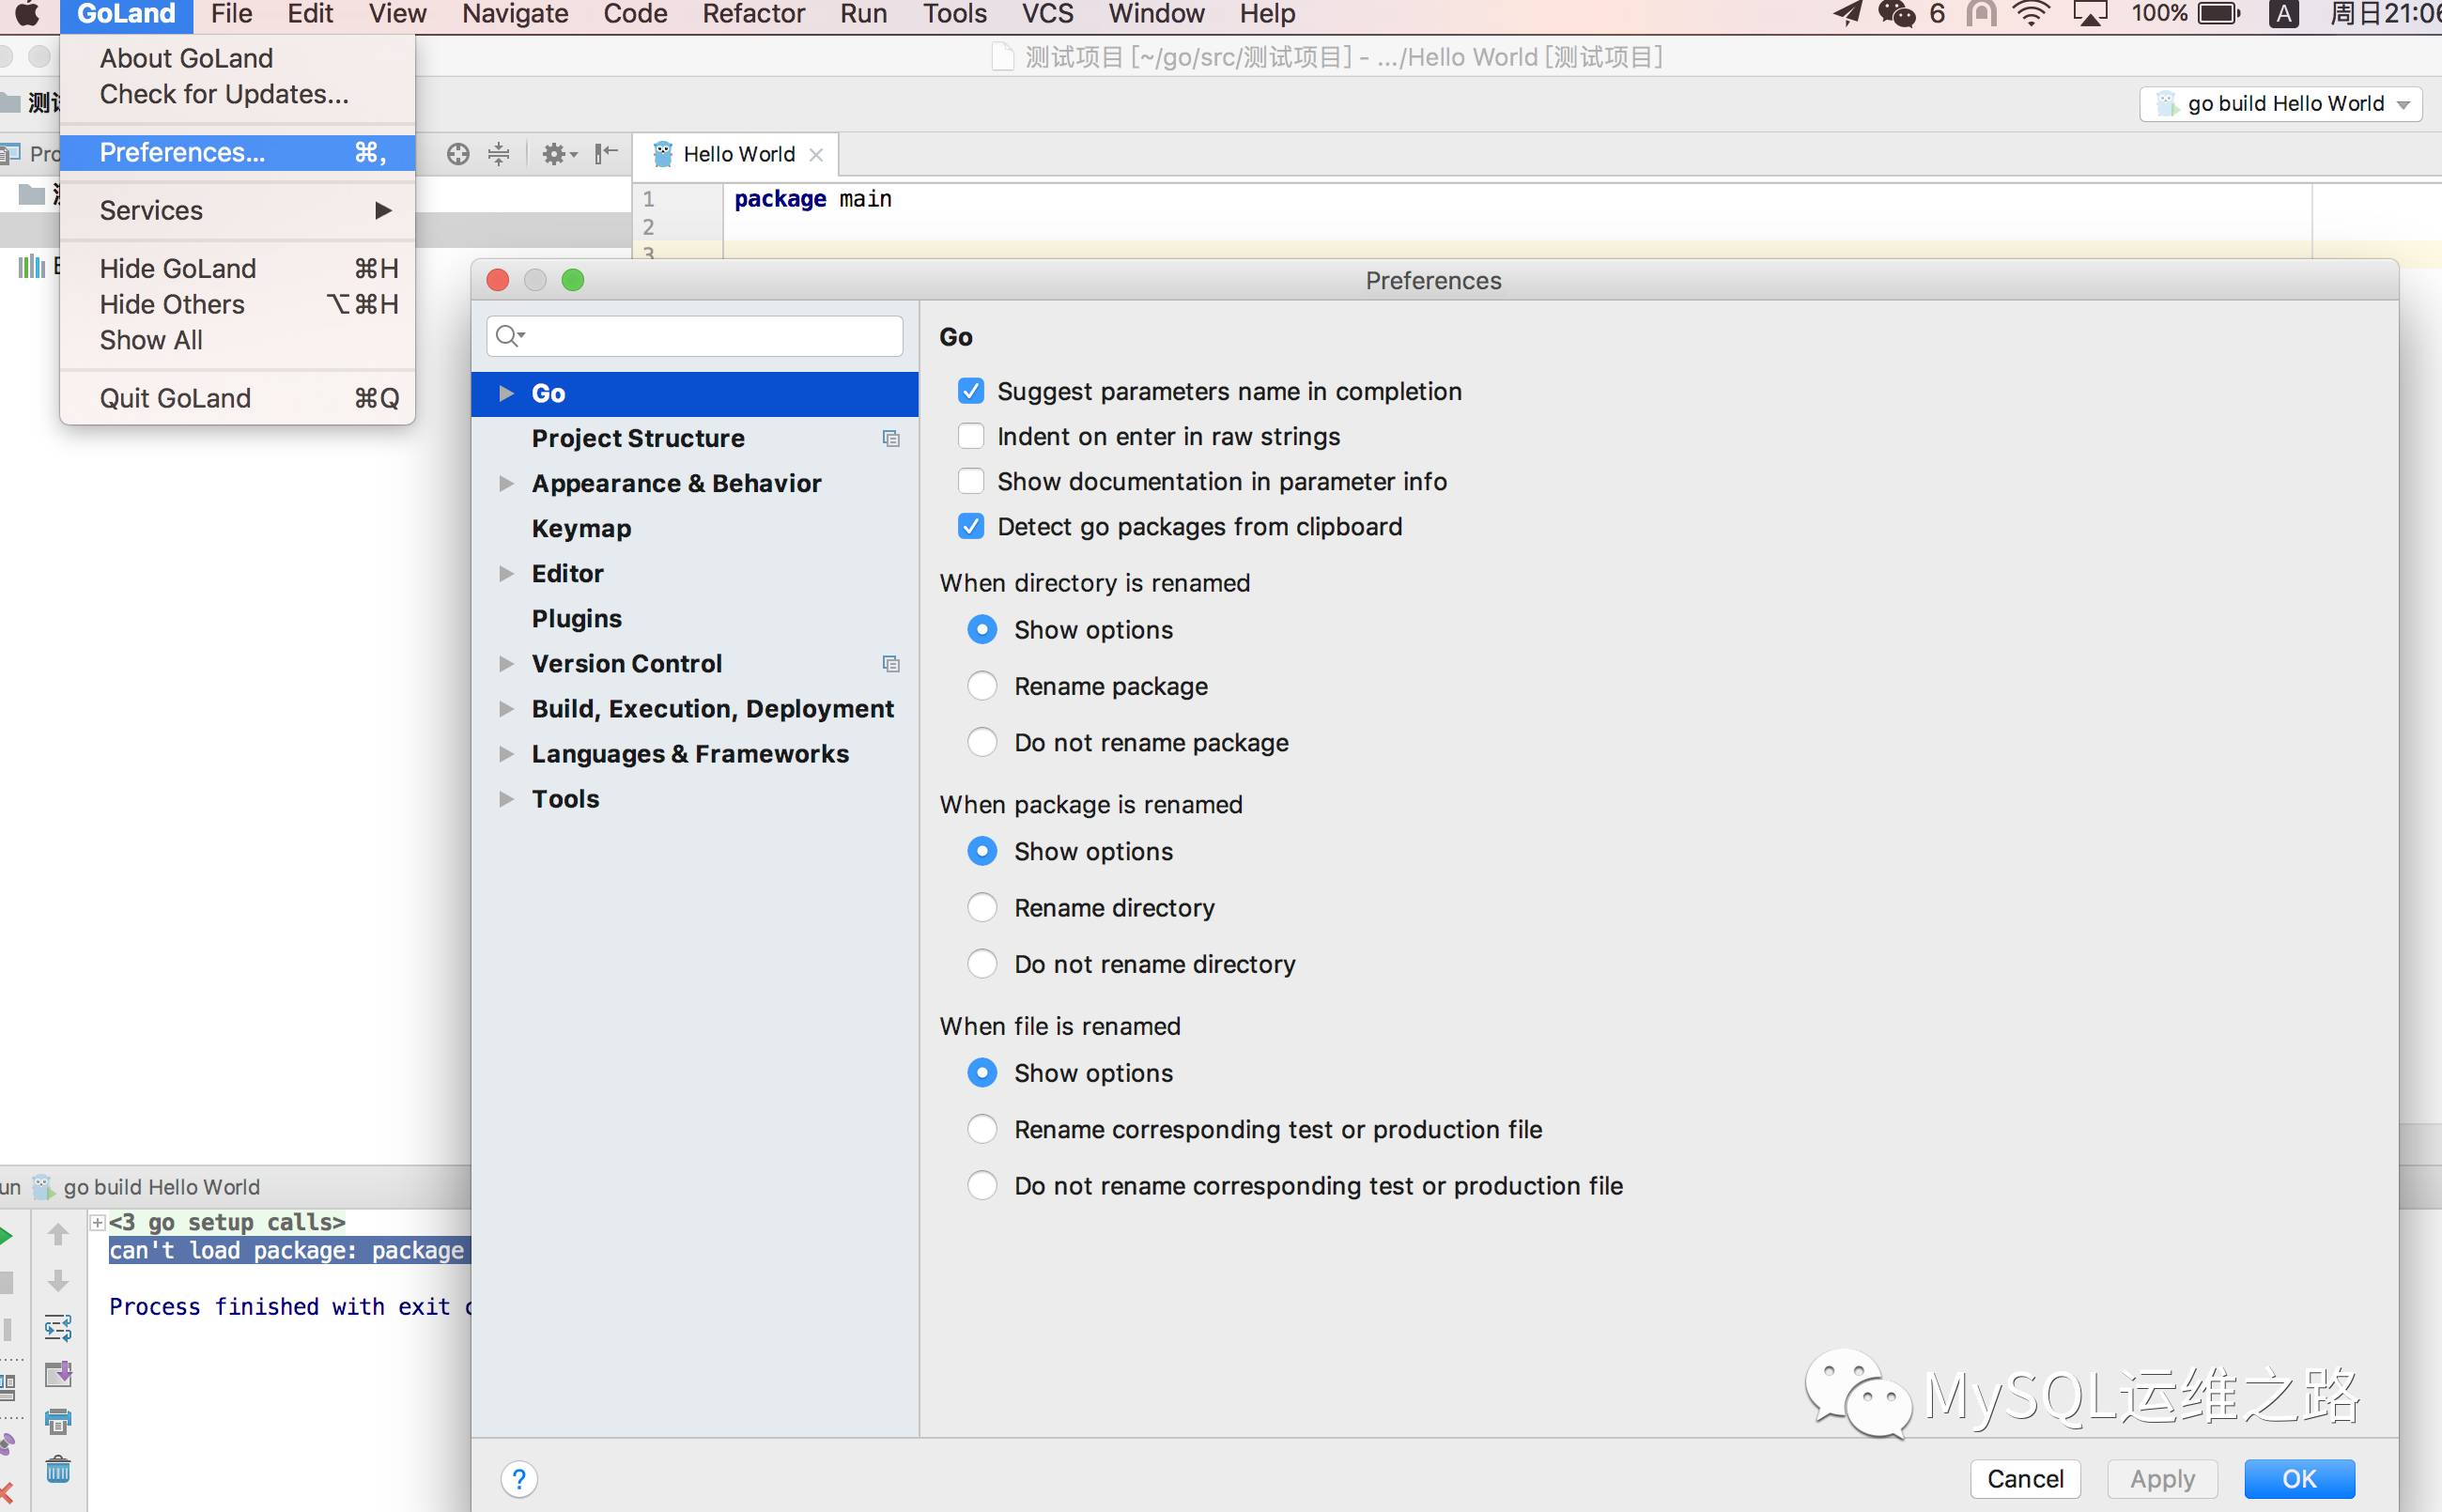2442x1512 pixels.
Task: Click the AirPlay display icon in menu bar
Action: pyautogui.click(x=2091, y=14)
